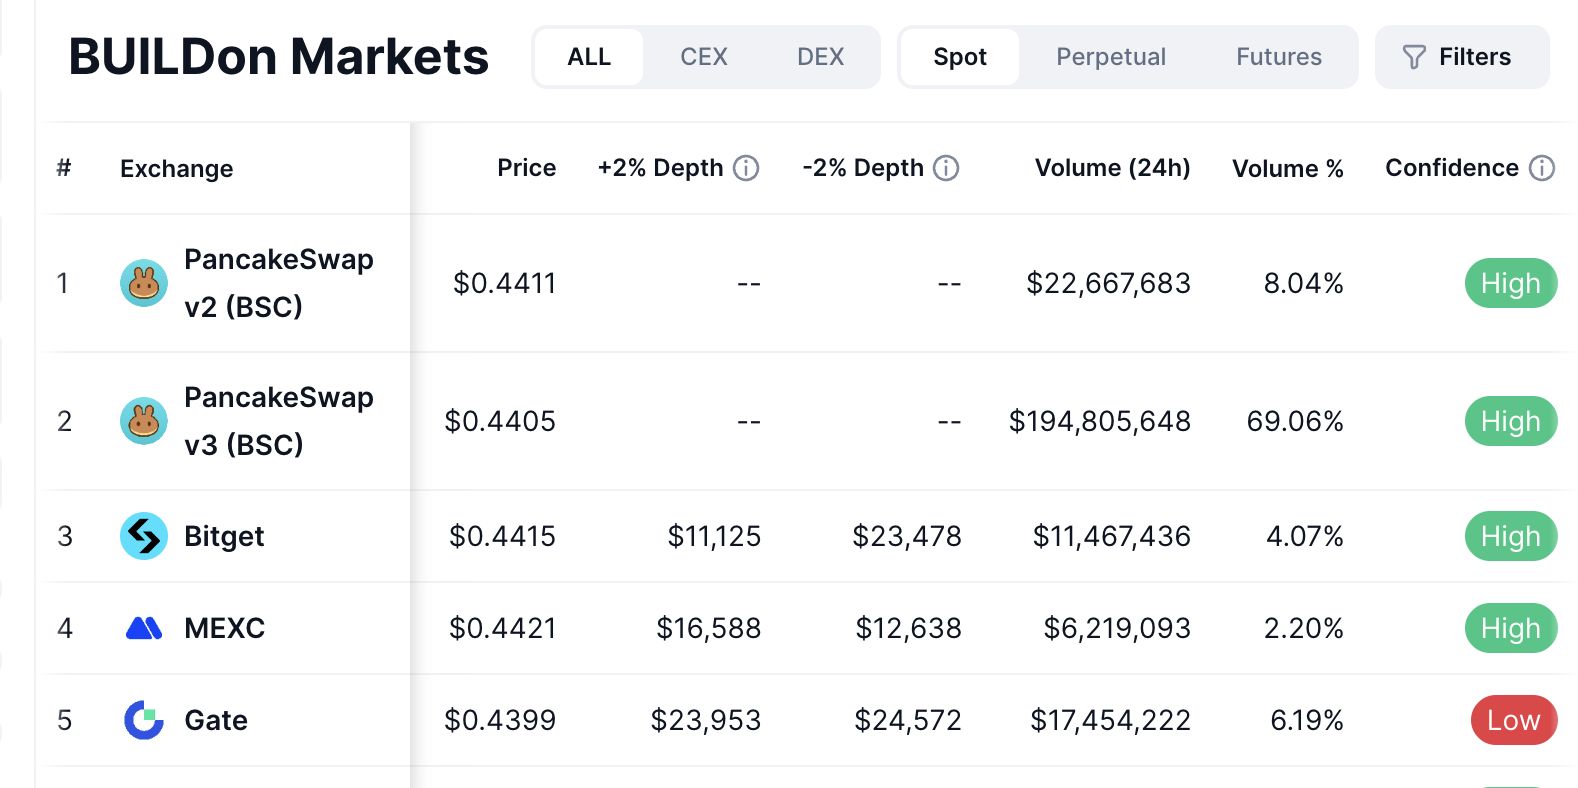Select the ALL exchanges tab
Viewport: 1578px width, 788px height.
pyautogui.click(x=589, y=57)
